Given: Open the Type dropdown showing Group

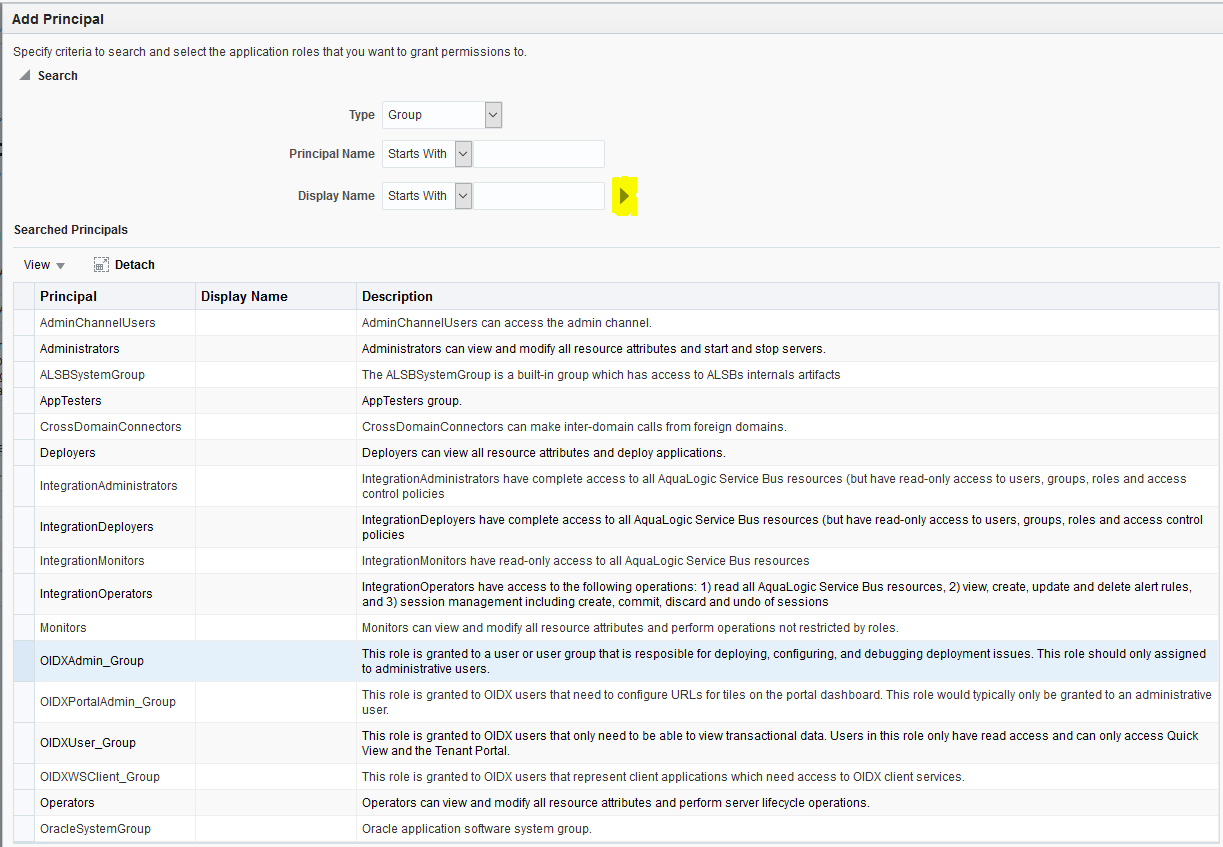Looking at the screenshot, I should tap(491, 114).
